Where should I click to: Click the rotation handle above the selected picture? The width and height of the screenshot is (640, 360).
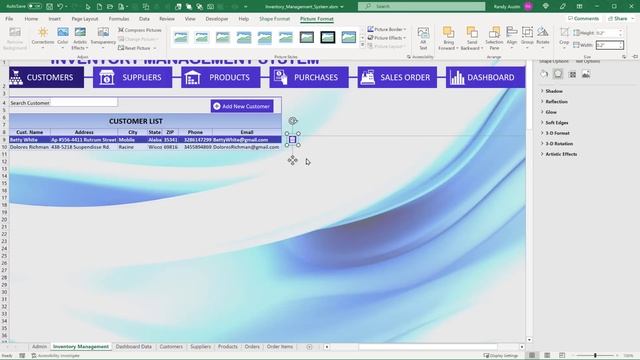pyautogui.click(x=293, y=121)
